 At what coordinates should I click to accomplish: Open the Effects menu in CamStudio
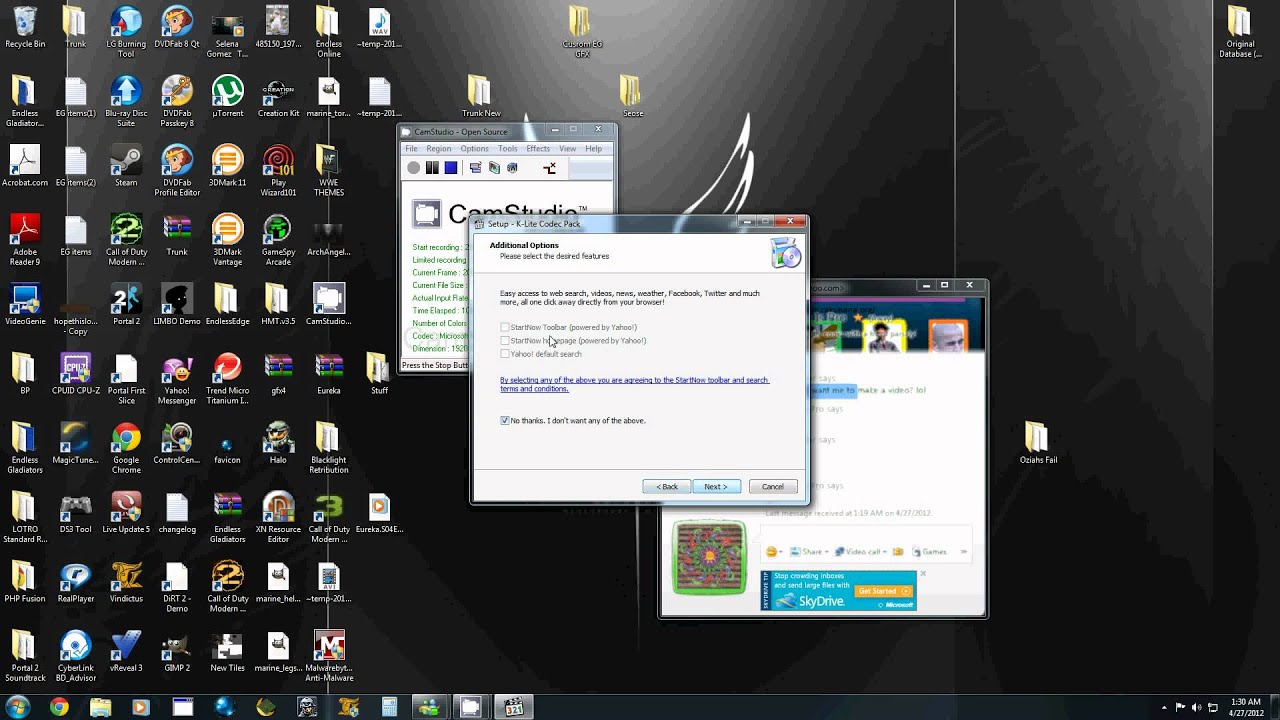(x=538, y=148)
